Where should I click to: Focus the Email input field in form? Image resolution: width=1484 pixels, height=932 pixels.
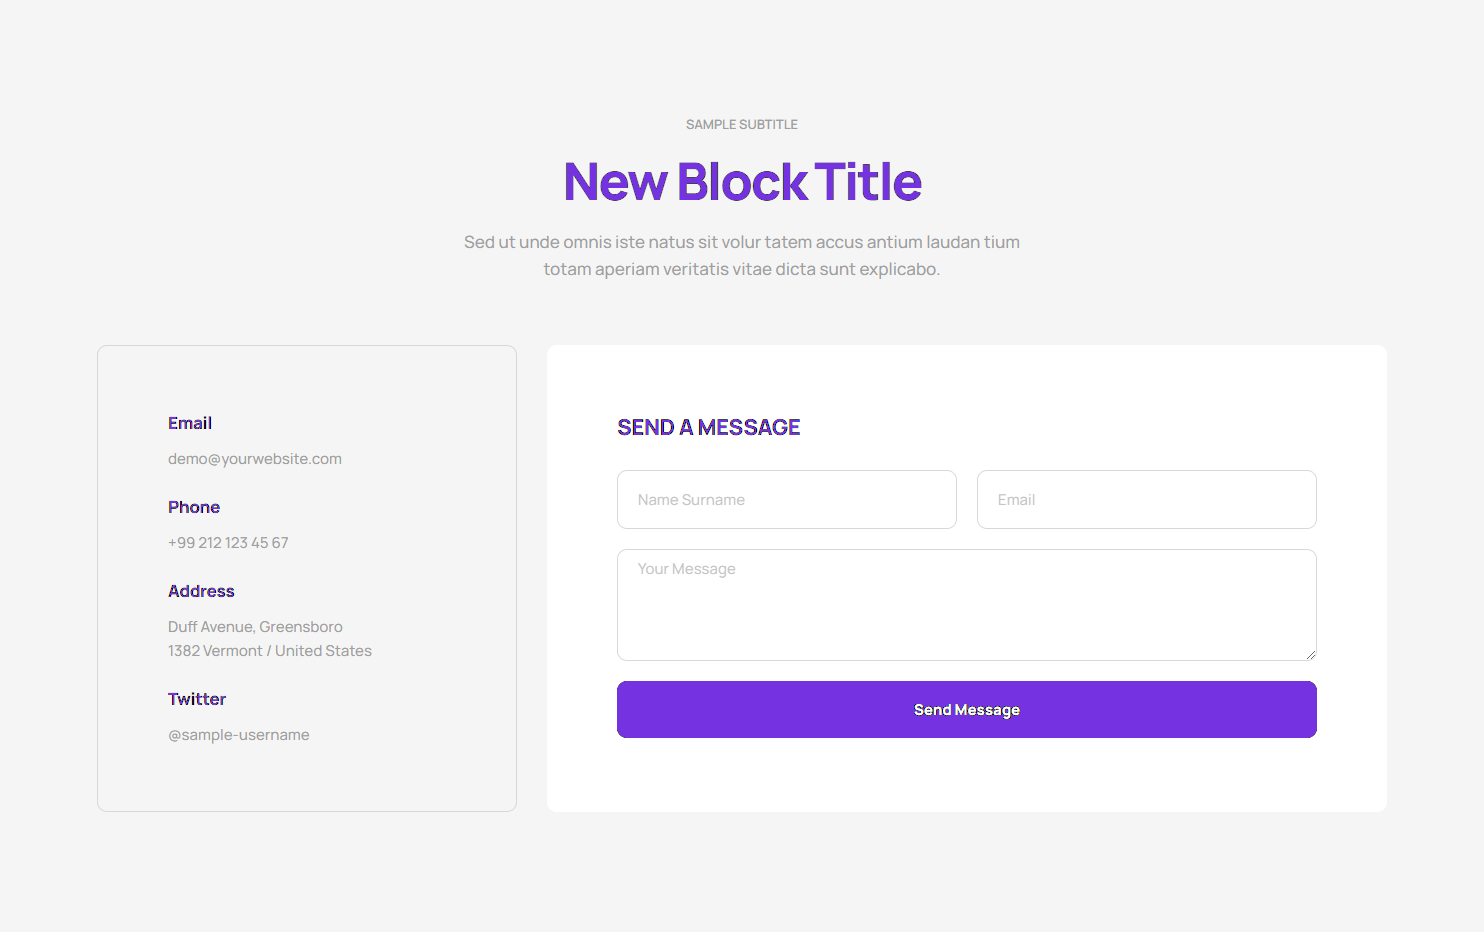point(1146,500)
